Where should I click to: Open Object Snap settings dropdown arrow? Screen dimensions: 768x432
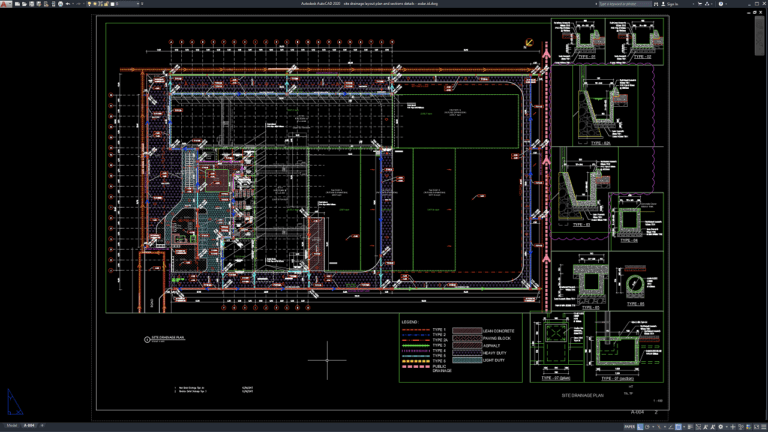(684, 427)
